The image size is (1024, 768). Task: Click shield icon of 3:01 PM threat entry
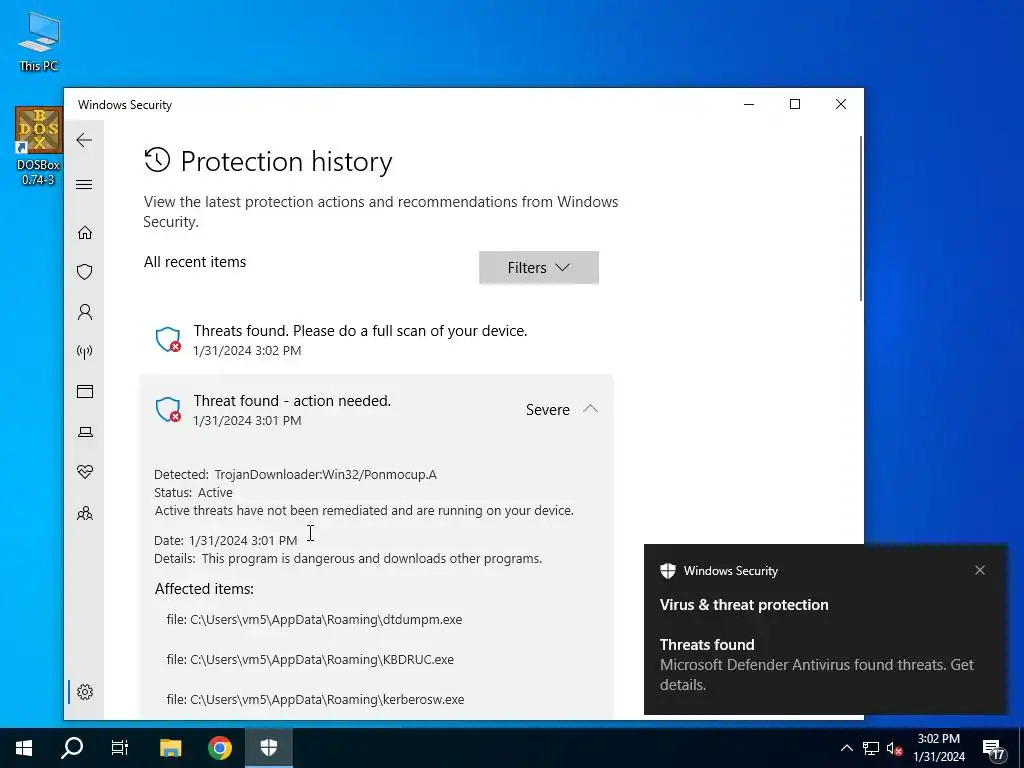click(168, 409)
